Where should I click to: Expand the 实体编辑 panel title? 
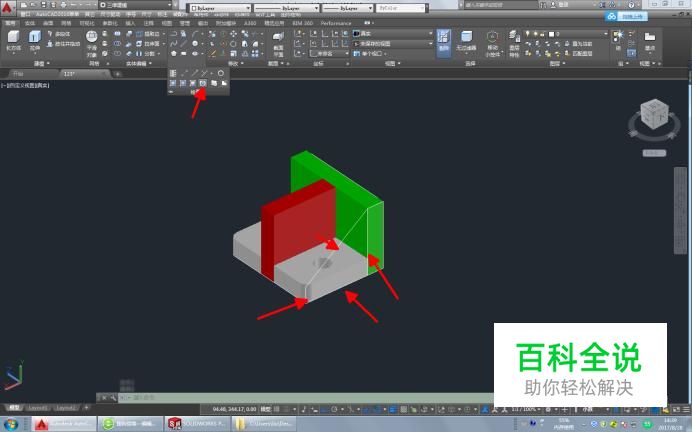(x=139, y=64)
